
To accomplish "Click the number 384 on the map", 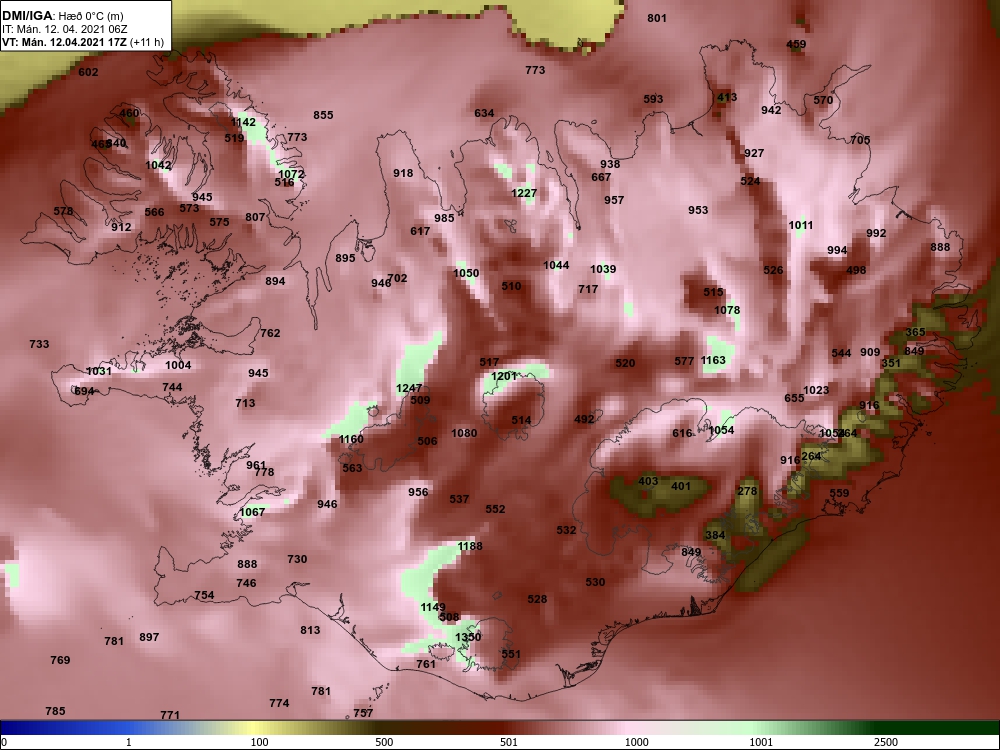I will click(x=715, y=536).
